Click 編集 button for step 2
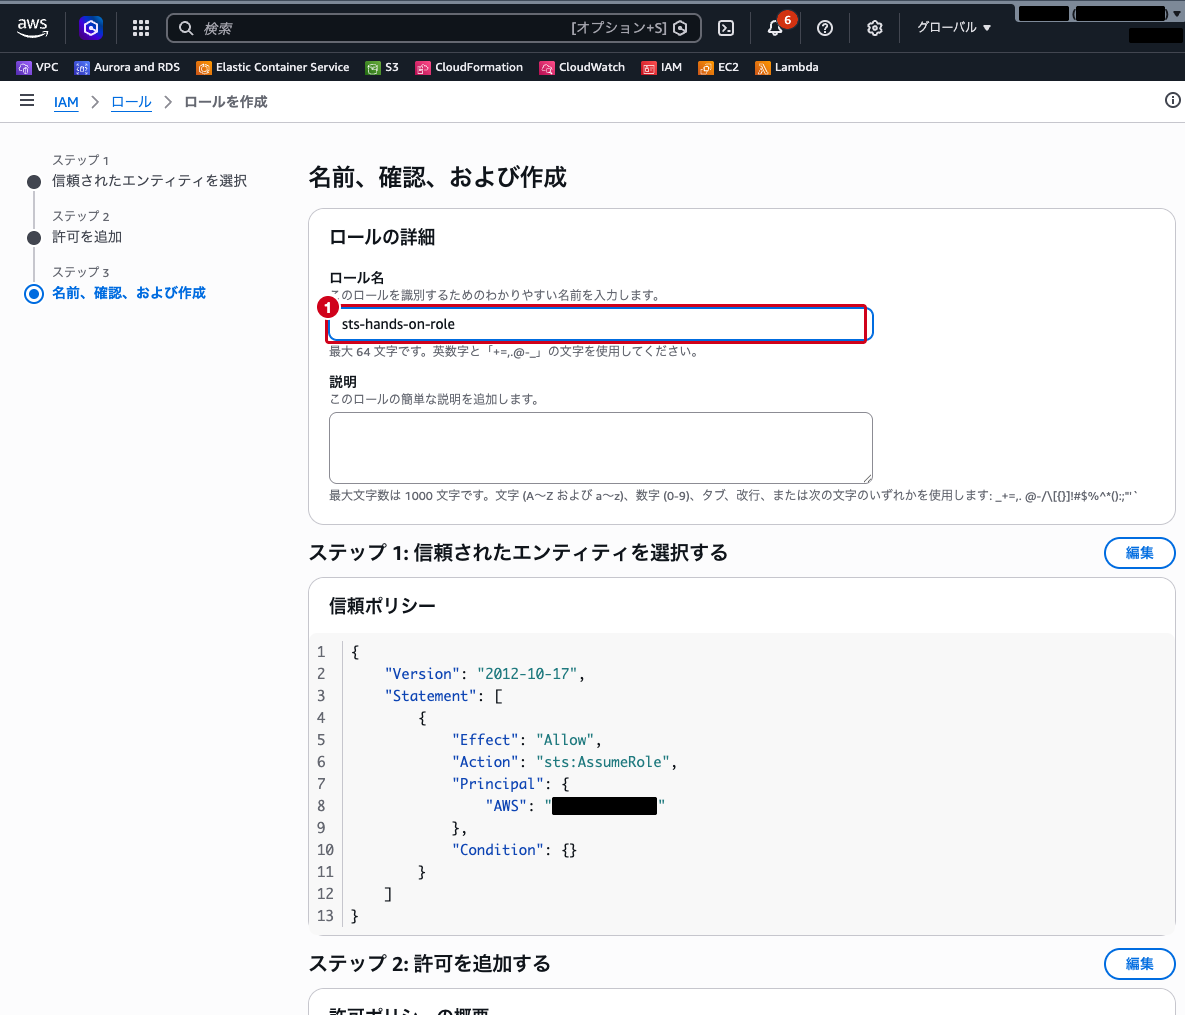 (x=1139, y=964)
